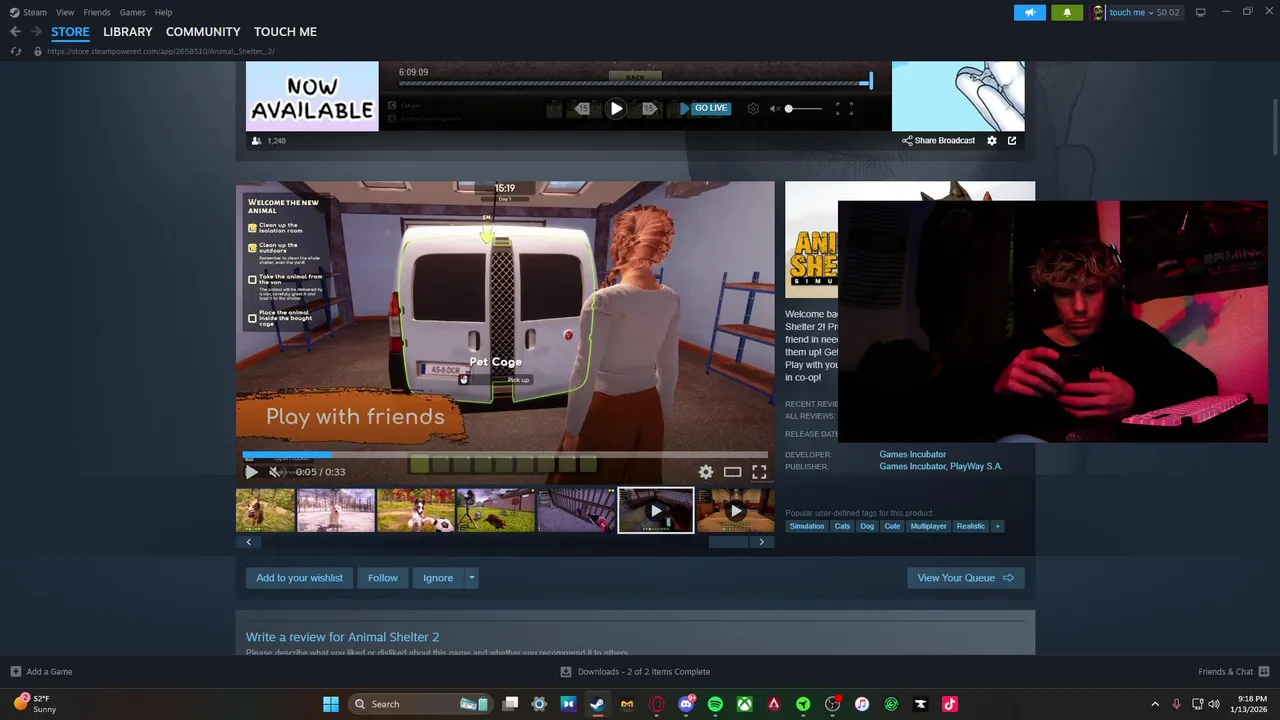
Task: Open the Simulation tag
Action: (x=807, y=526)
